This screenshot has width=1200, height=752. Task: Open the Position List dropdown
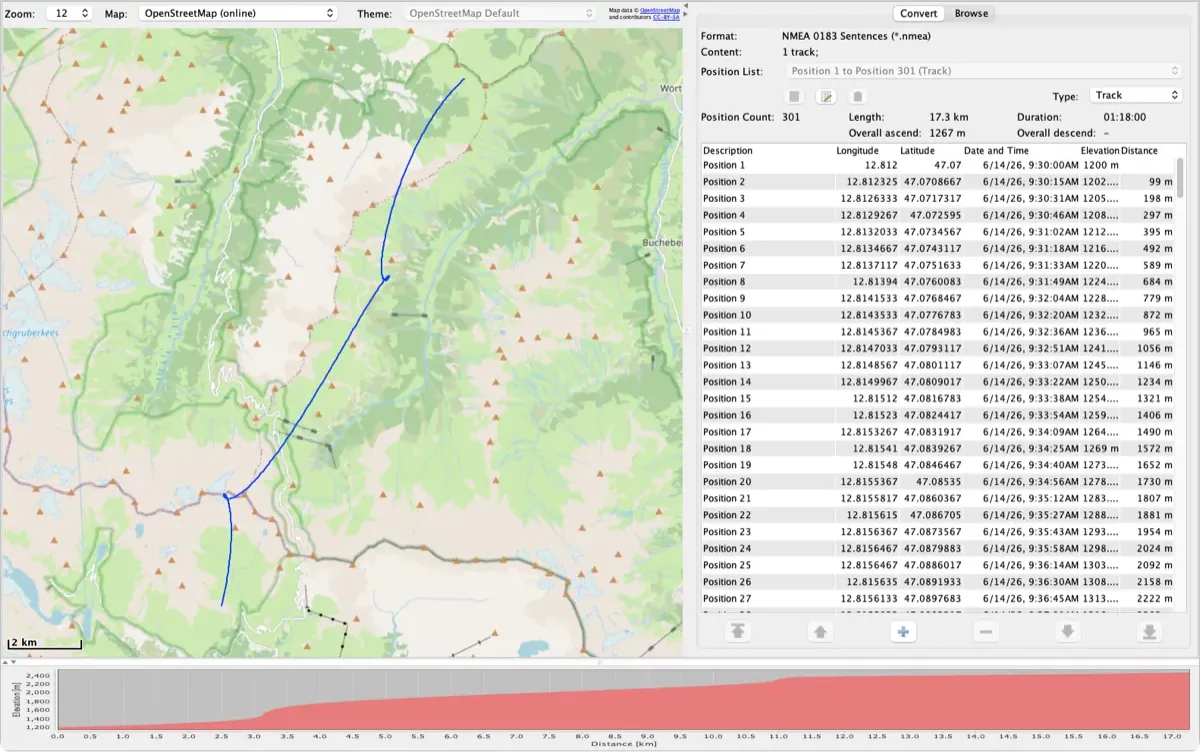point(984,71)
